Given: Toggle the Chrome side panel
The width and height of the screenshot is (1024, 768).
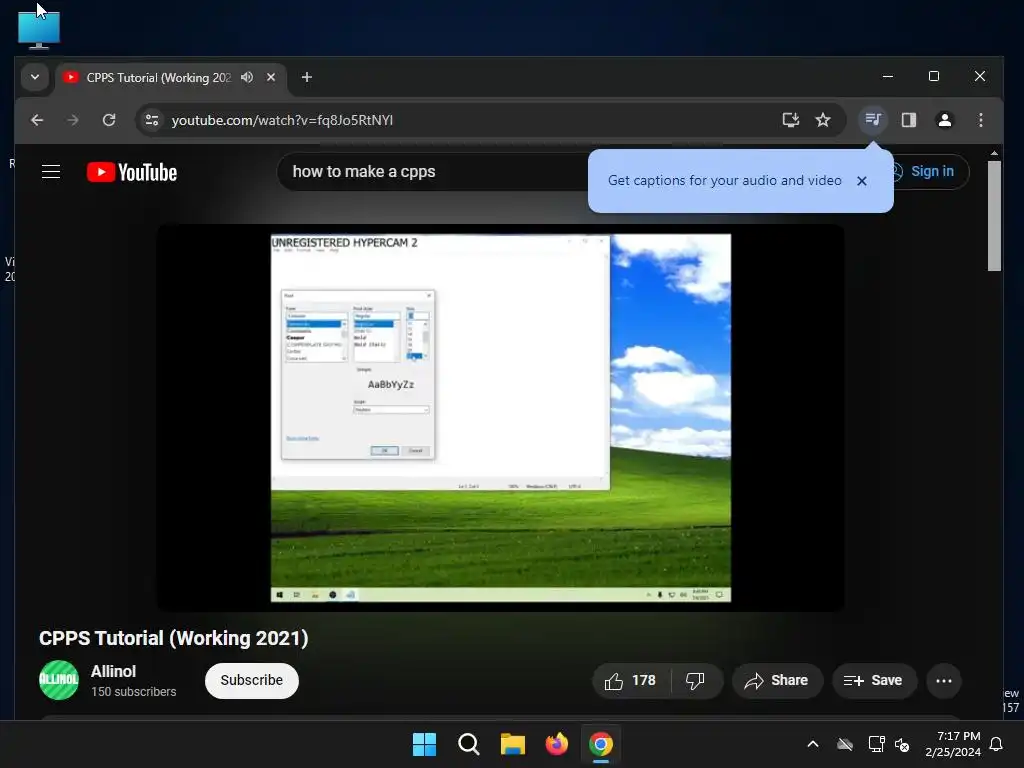Looking at the screenshot, I should 908,120.
